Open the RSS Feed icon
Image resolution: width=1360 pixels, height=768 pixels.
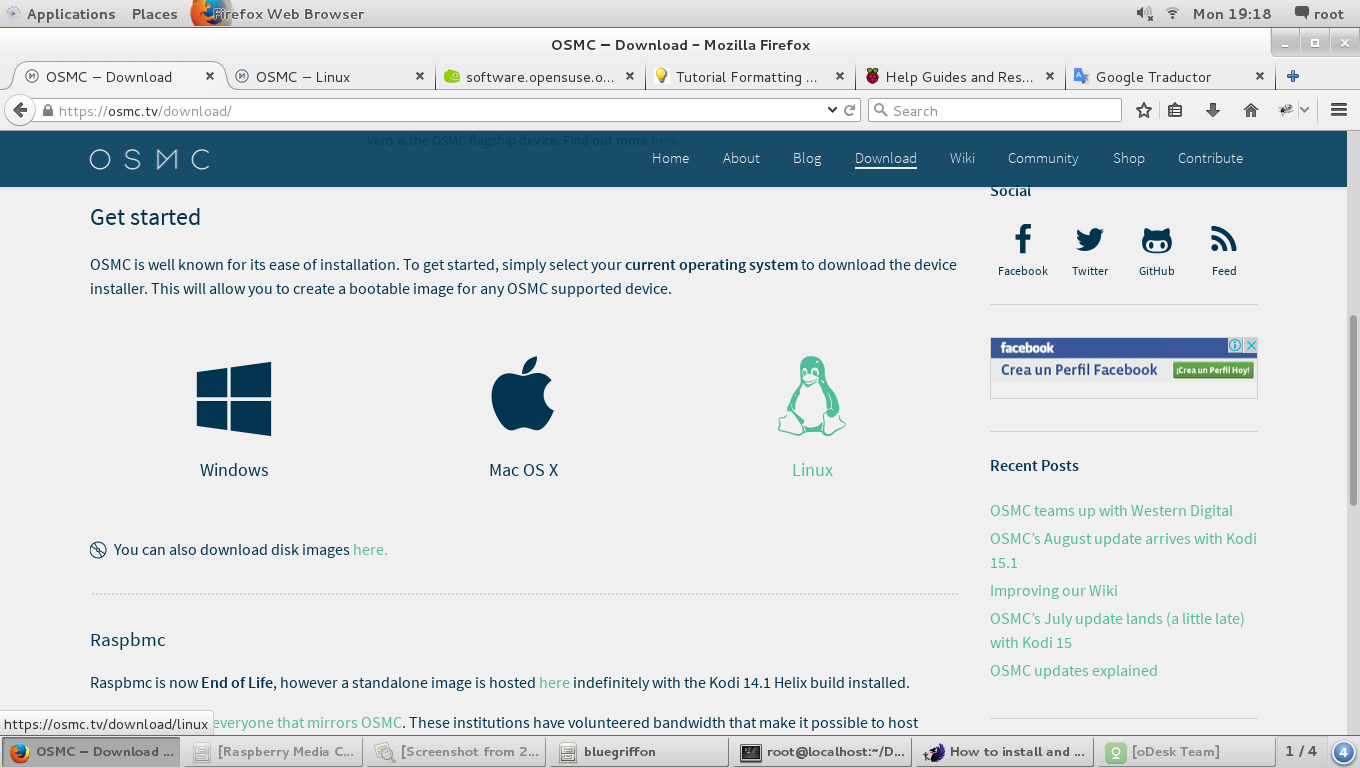1224,240
